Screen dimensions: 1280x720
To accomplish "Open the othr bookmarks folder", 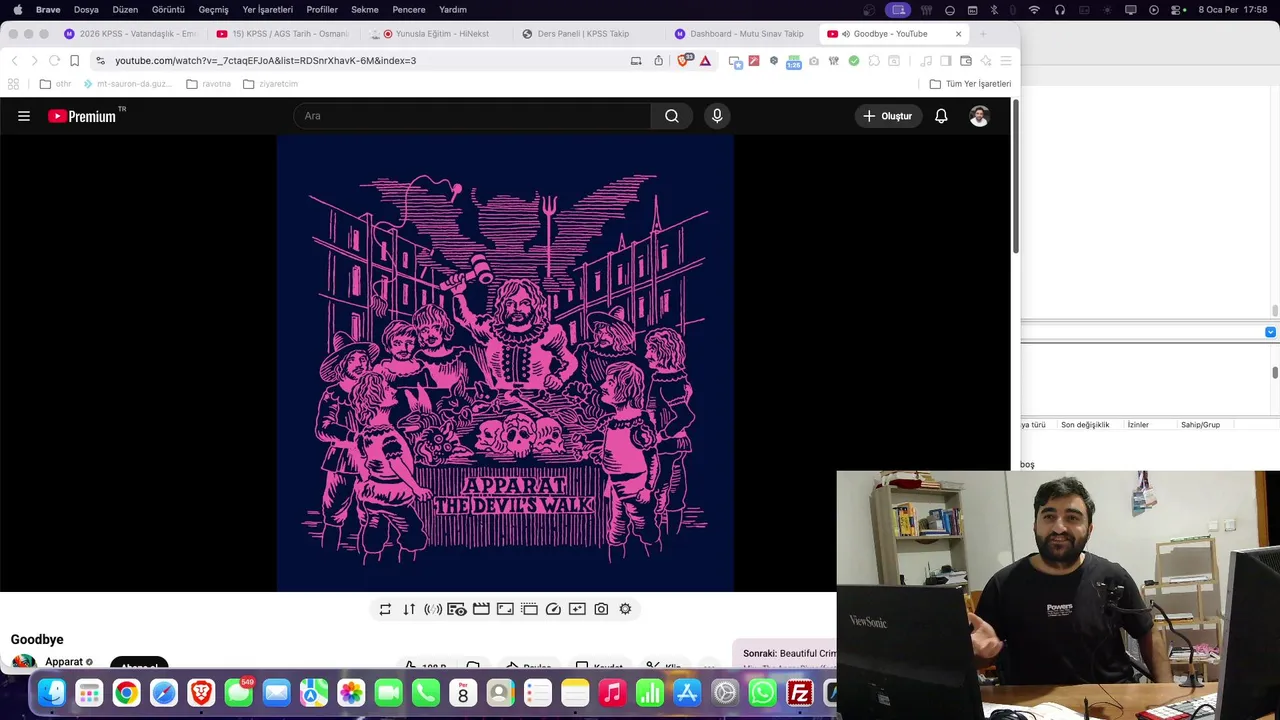I will [55, 84].
